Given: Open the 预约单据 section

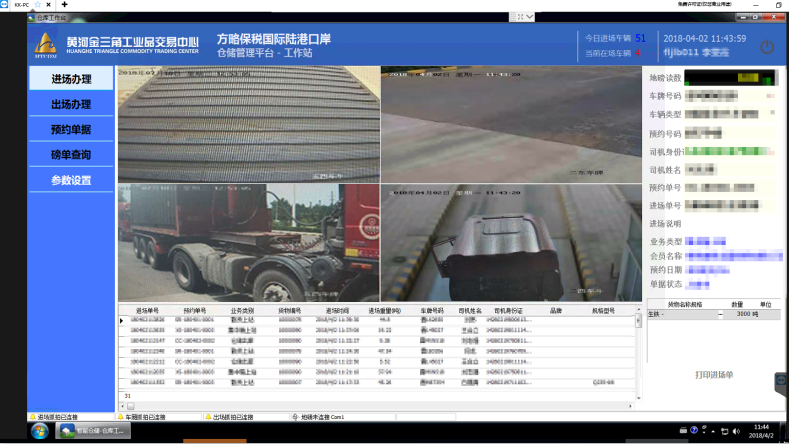Looking at the screenshot, I should (71, 130).
